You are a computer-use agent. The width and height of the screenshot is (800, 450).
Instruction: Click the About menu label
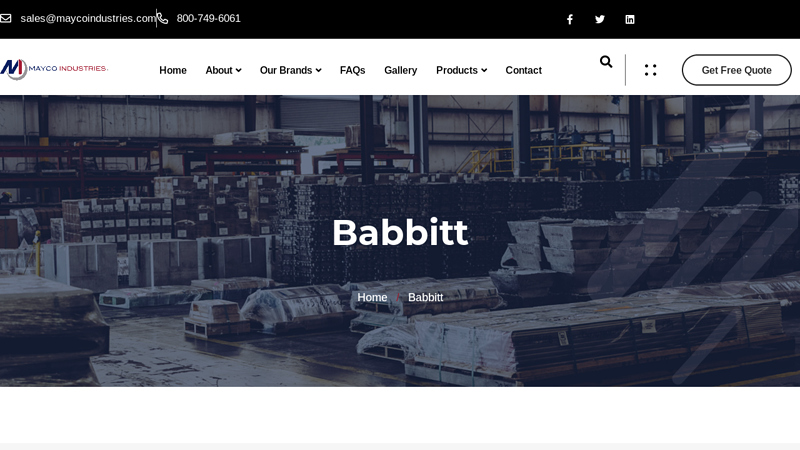coord(219,70)
